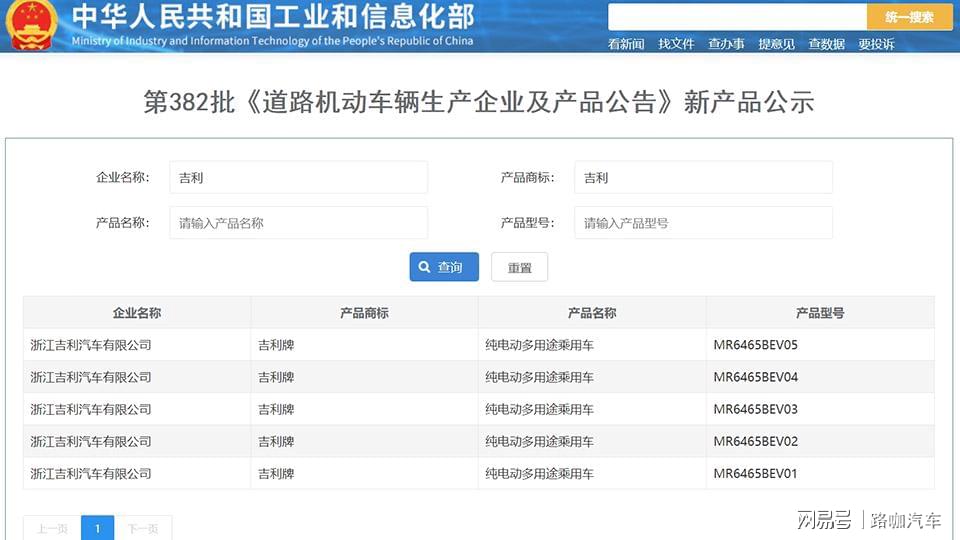Open the 找文件 navigation menu
Image resolution: width=960 pixels, height=540 pixels.
(676, 44)
